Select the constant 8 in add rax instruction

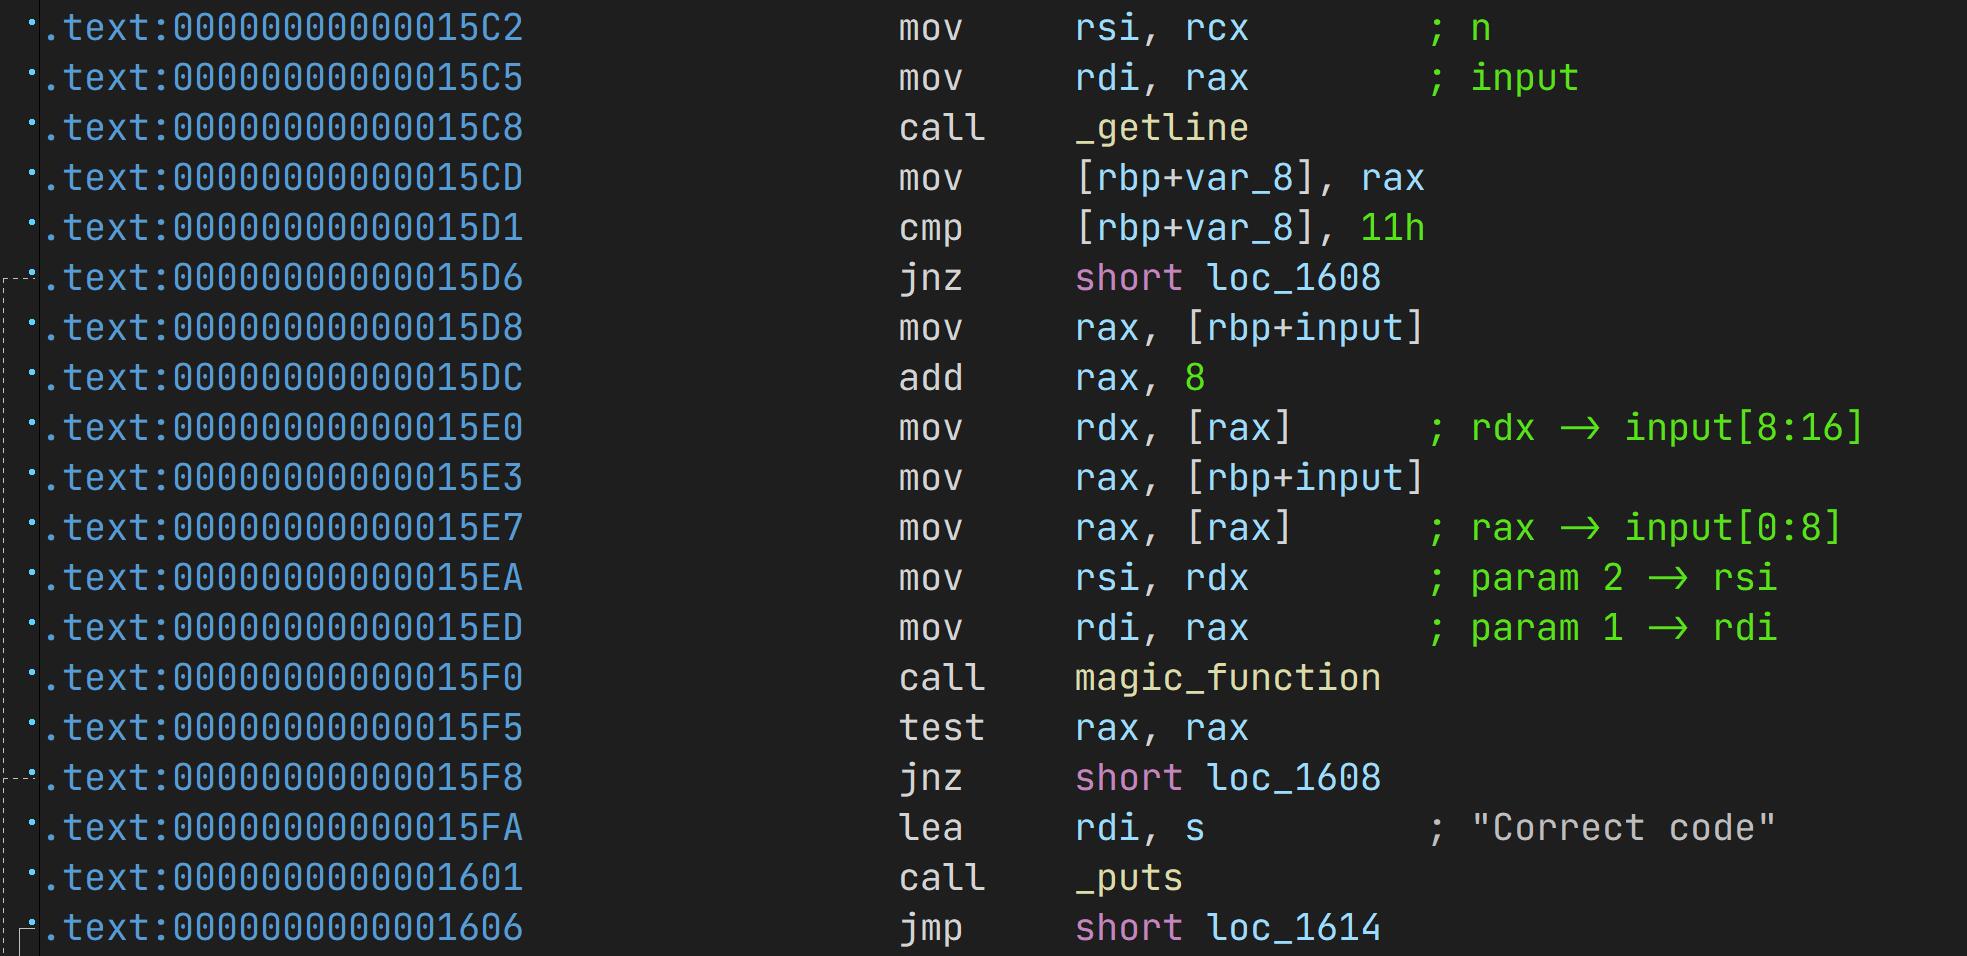pos(1194,378)
